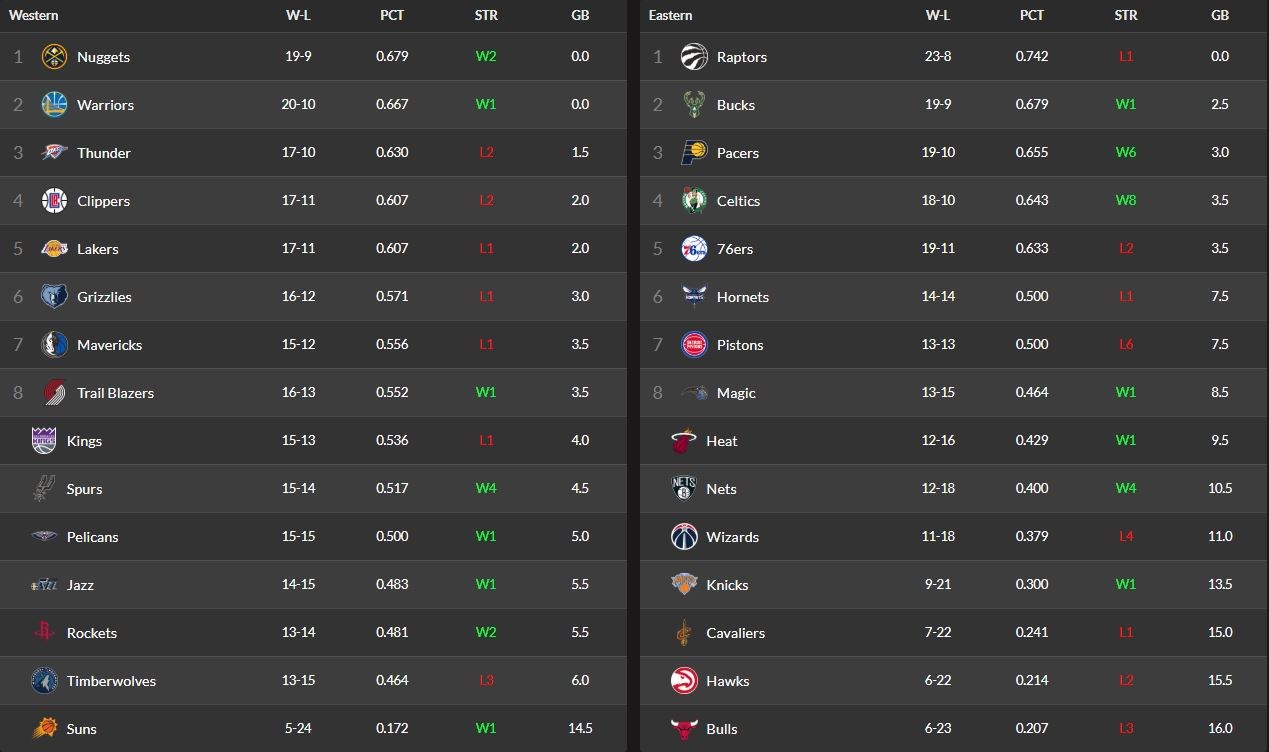Select the Western conference header
Image resolution: width=1269 pixels, height=752 pixels.
tap(34, 15)
